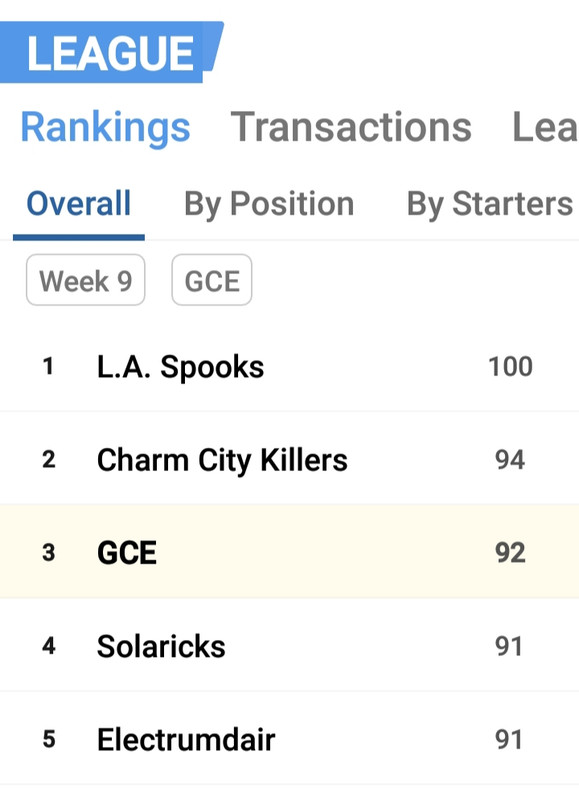Image resolution: width=579 pixels, height=800 pixels.
Task: Open the Rankings tab
Action: (x=105, y=127)
